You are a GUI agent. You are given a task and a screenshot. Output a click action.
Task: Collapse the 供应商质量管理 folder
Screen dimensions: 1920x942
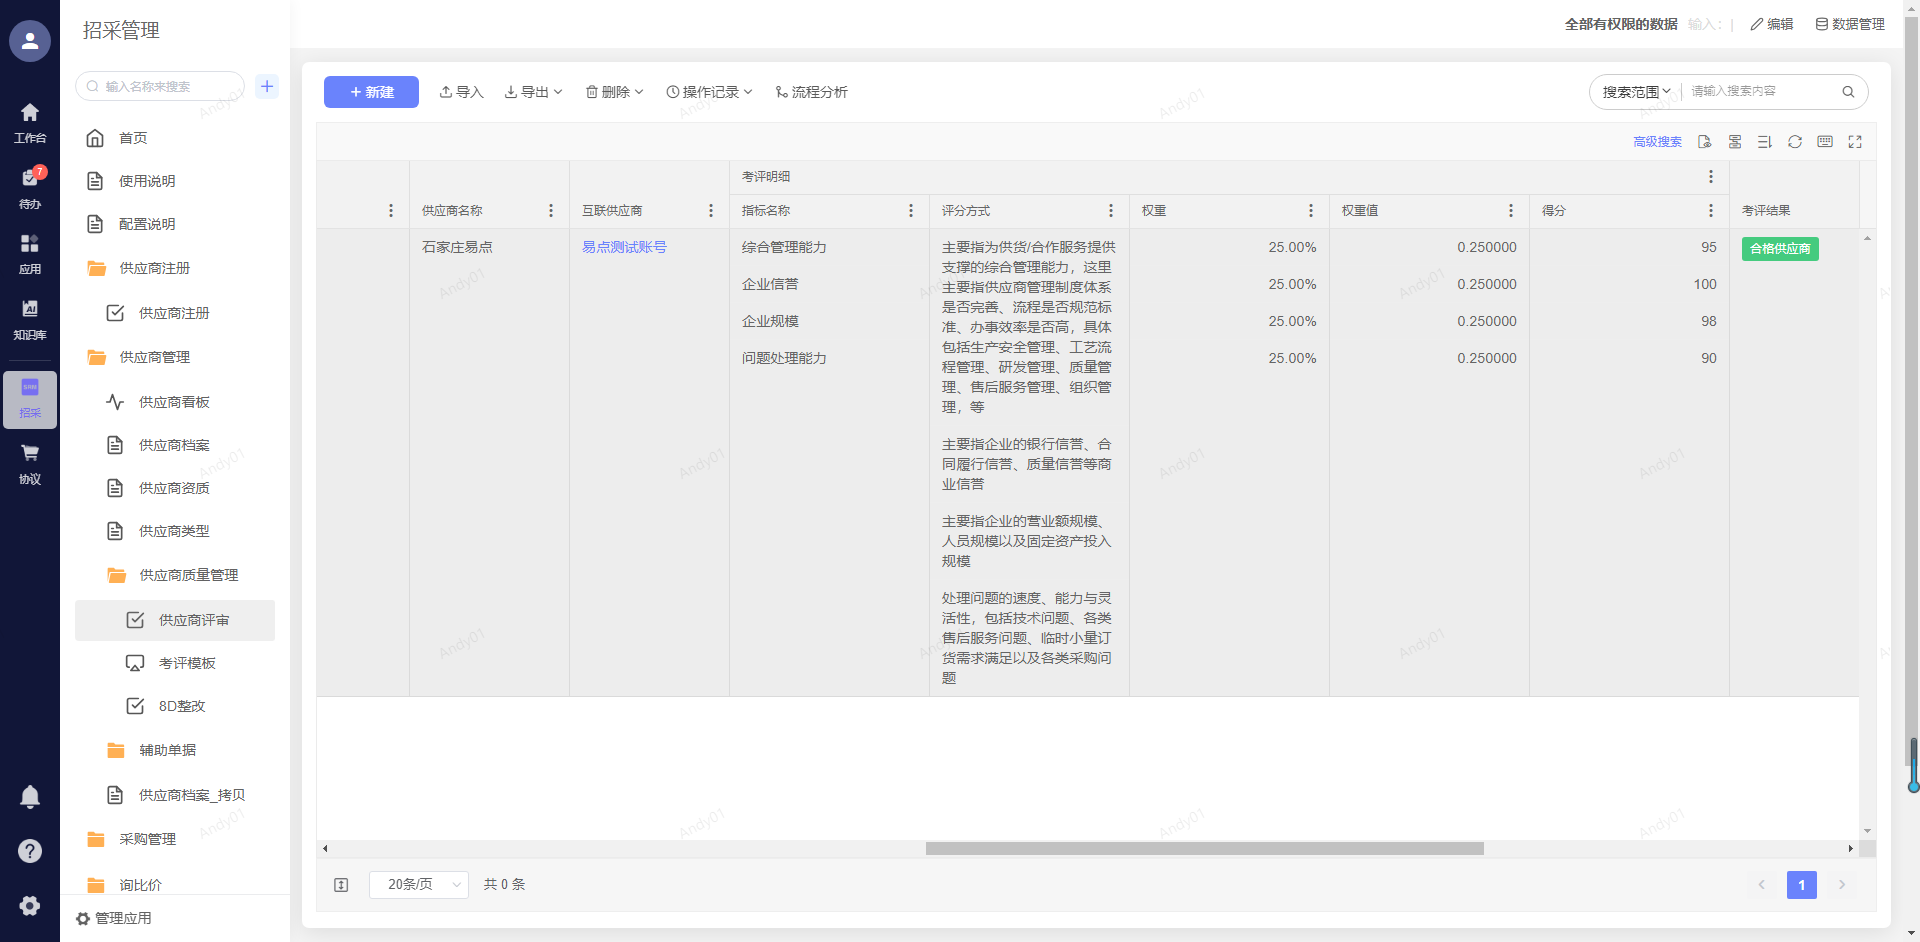point(188,575)
